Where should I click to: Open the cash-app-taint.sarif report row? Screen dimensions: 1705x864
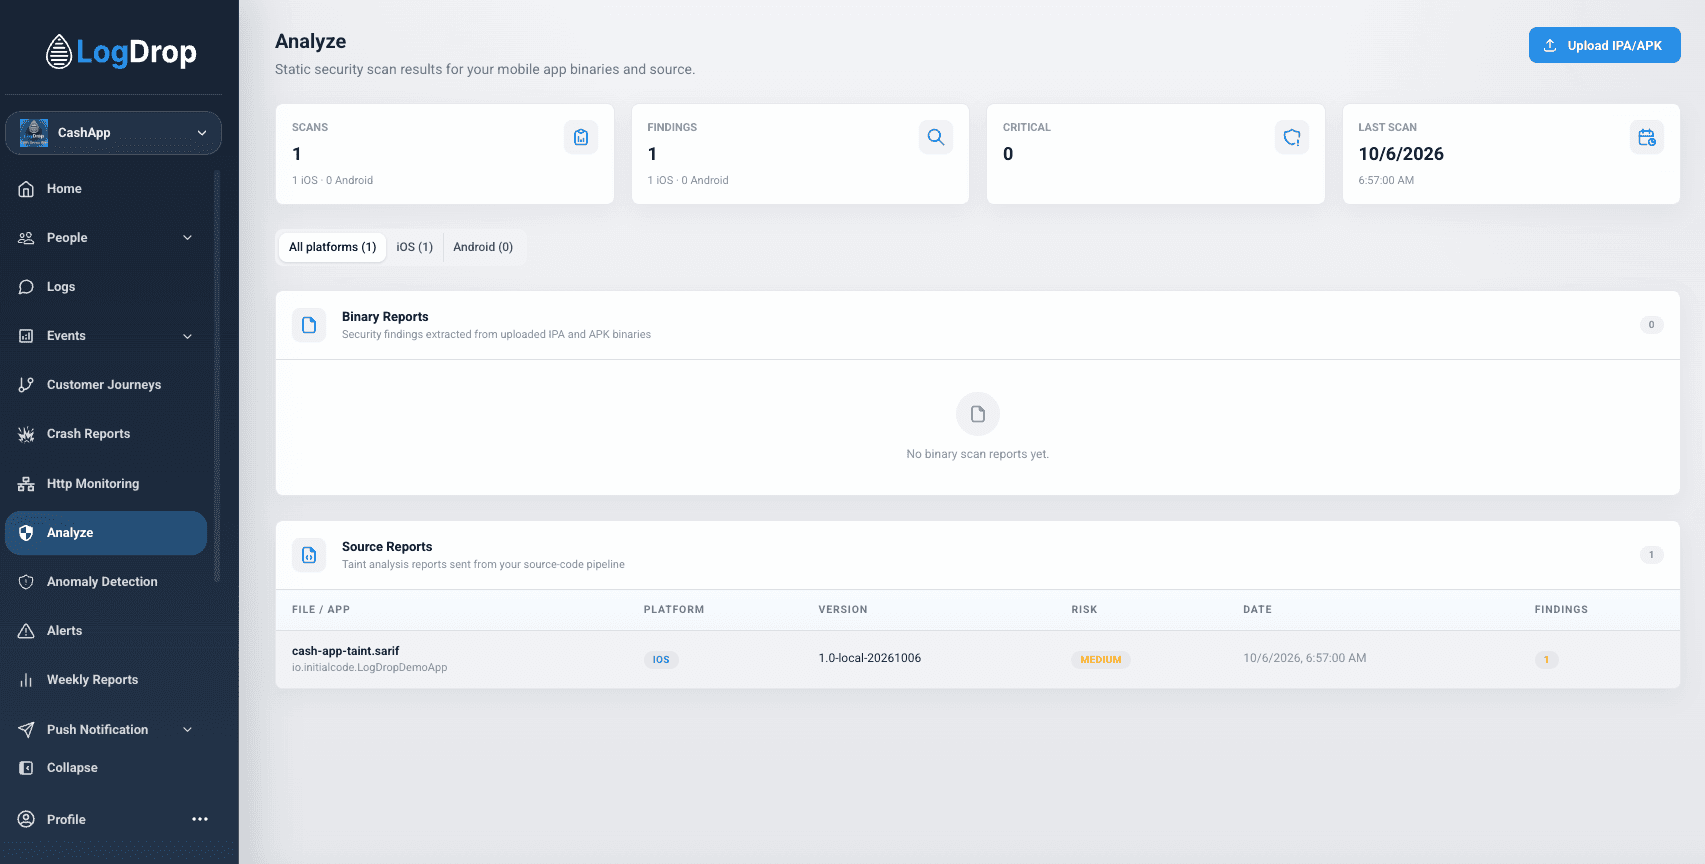tap(977, 659)
